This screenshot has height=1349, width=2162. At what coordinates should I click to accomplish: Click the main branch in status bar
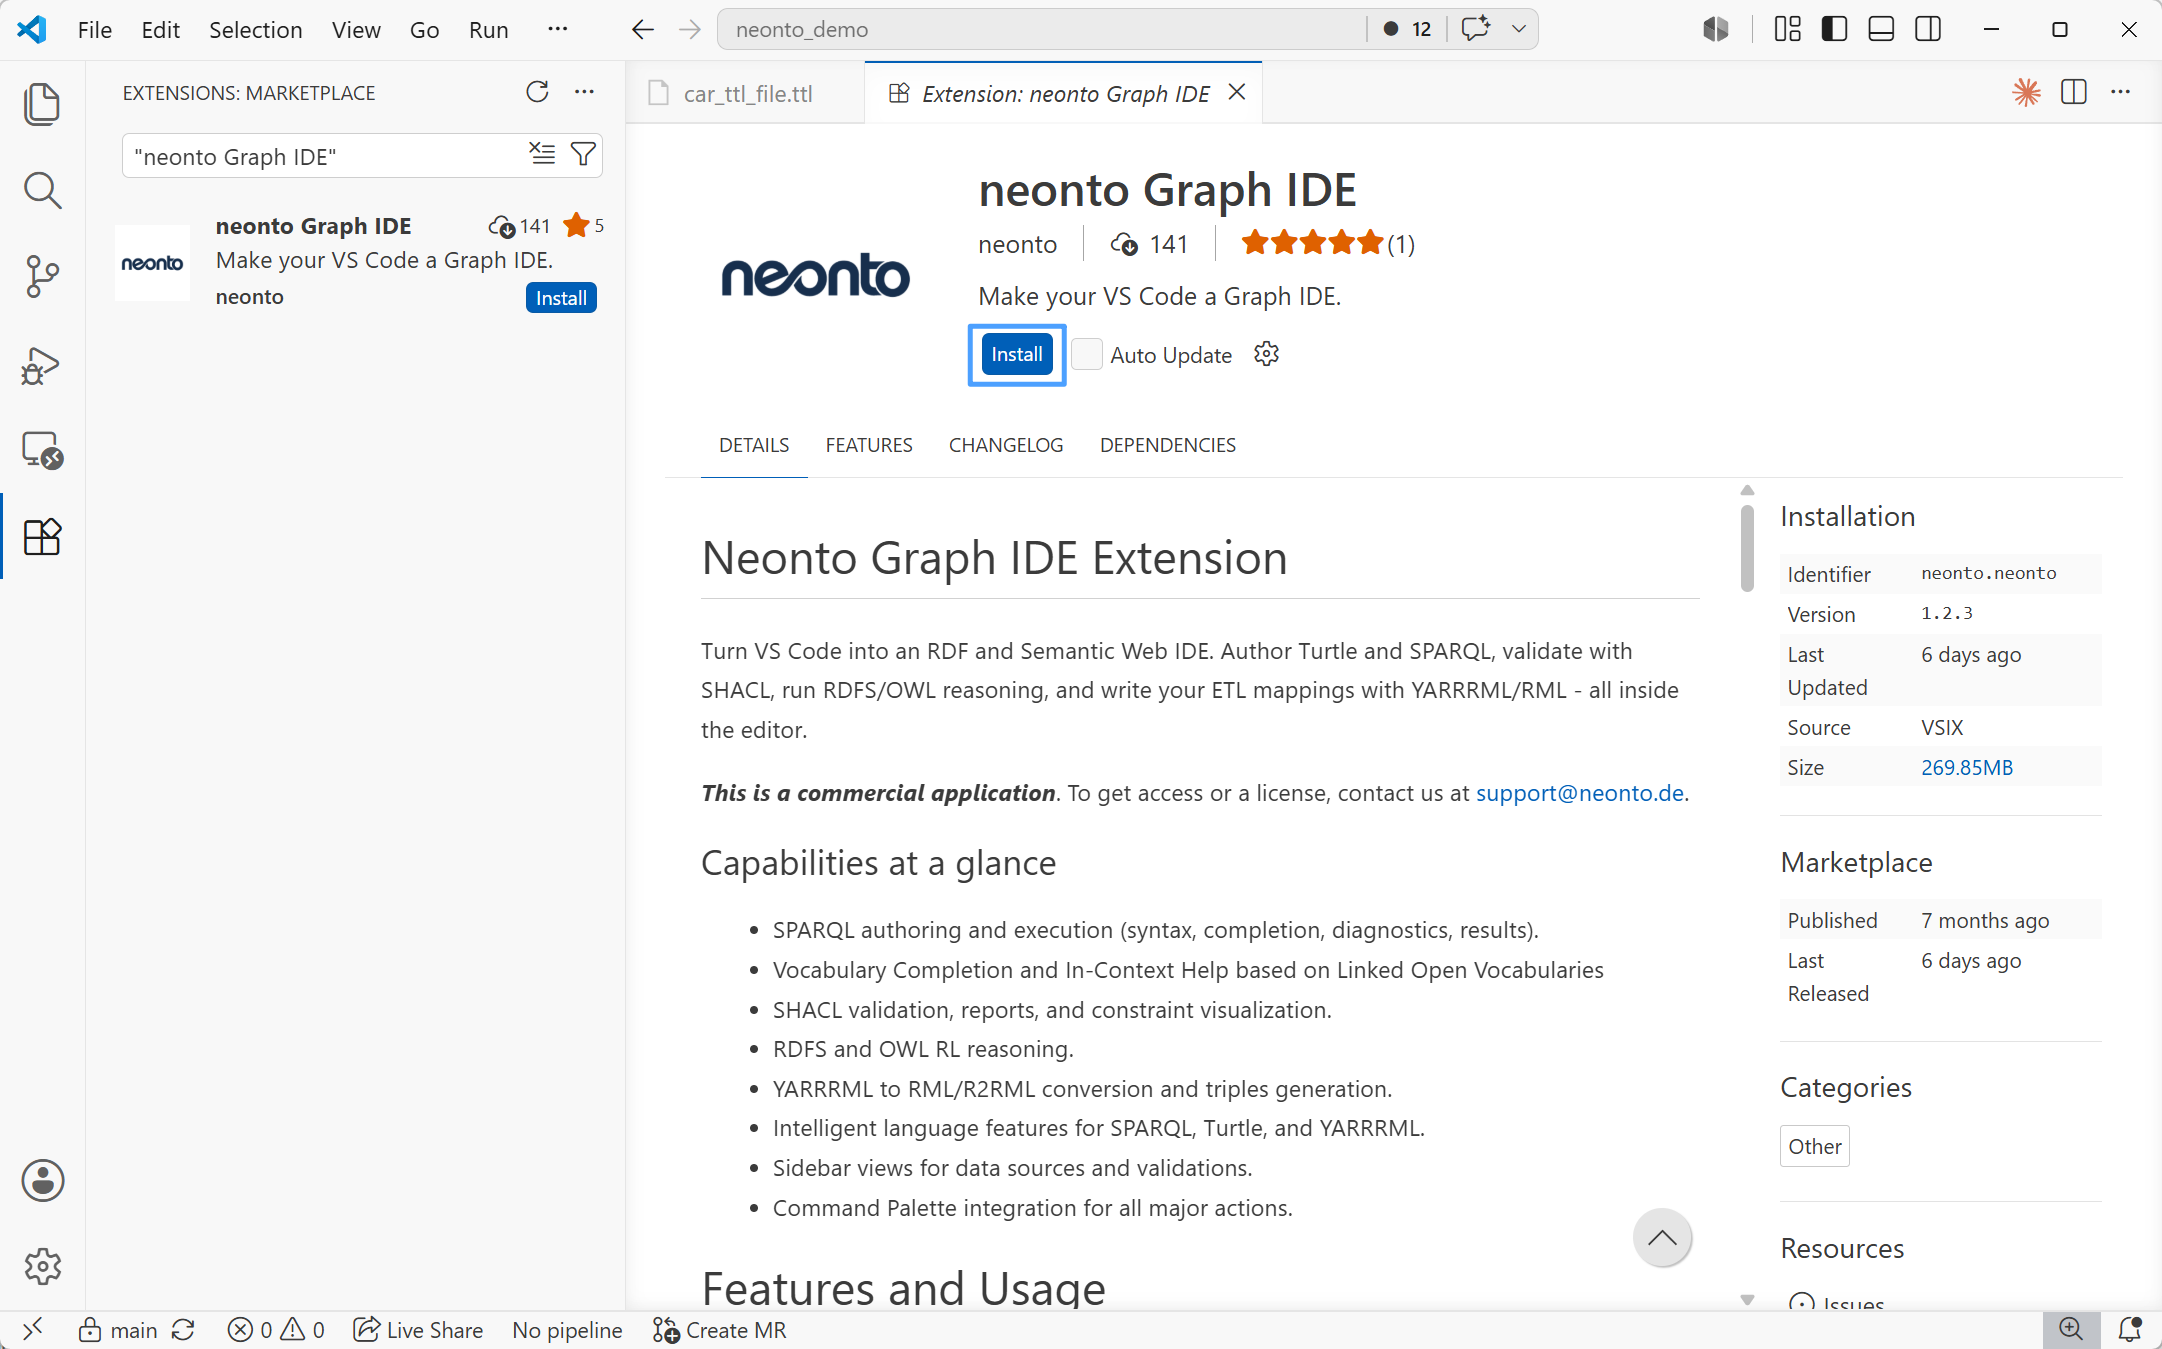pyautogui.click(x=118, y=1330)
